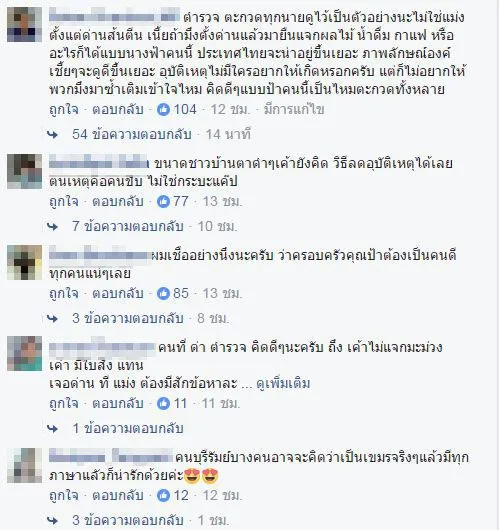499x530 pixels.
Task: Open the profile picture of the last commenter
Action: 24,465
